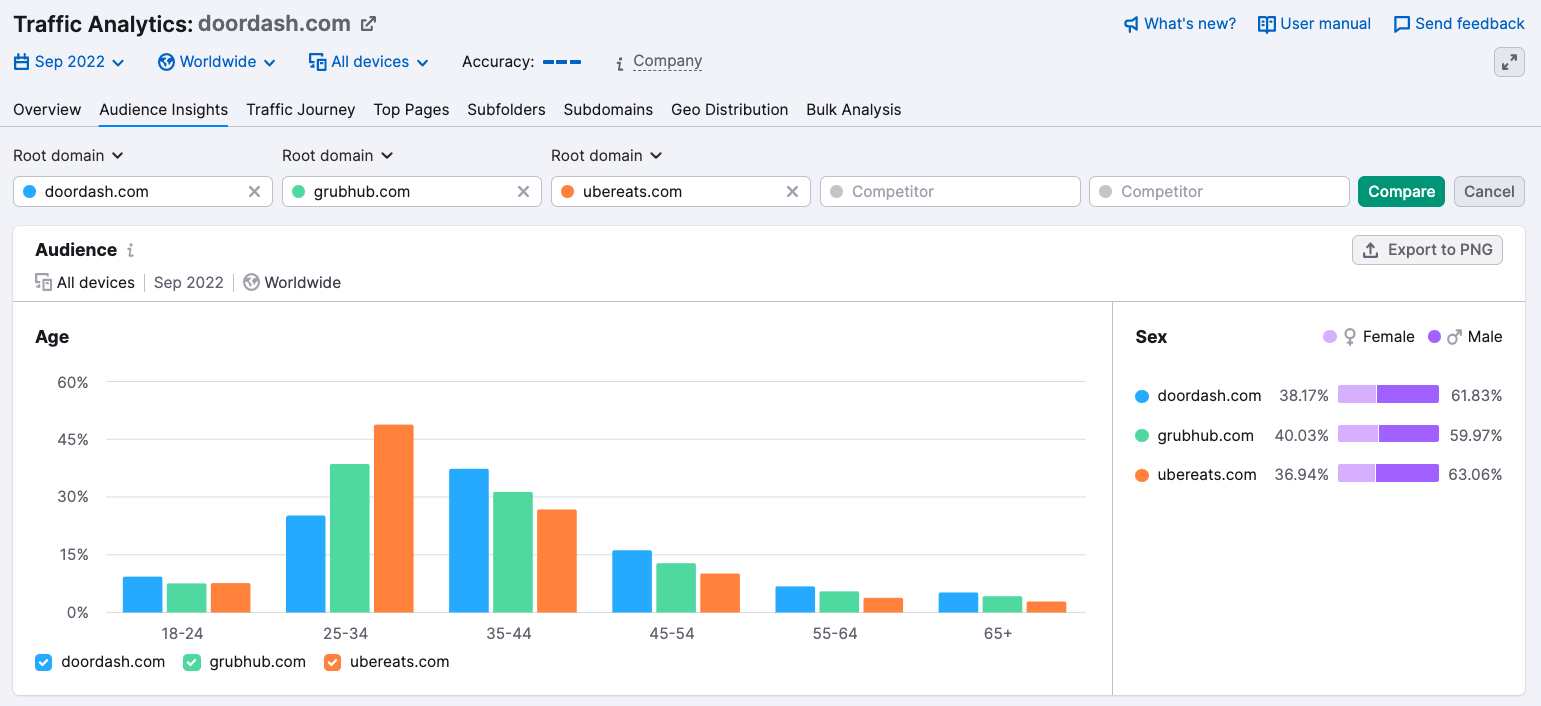Open the Bulk Analysis tab
The height and width of the screenshot is (706, 1541).
pos(854,110)
